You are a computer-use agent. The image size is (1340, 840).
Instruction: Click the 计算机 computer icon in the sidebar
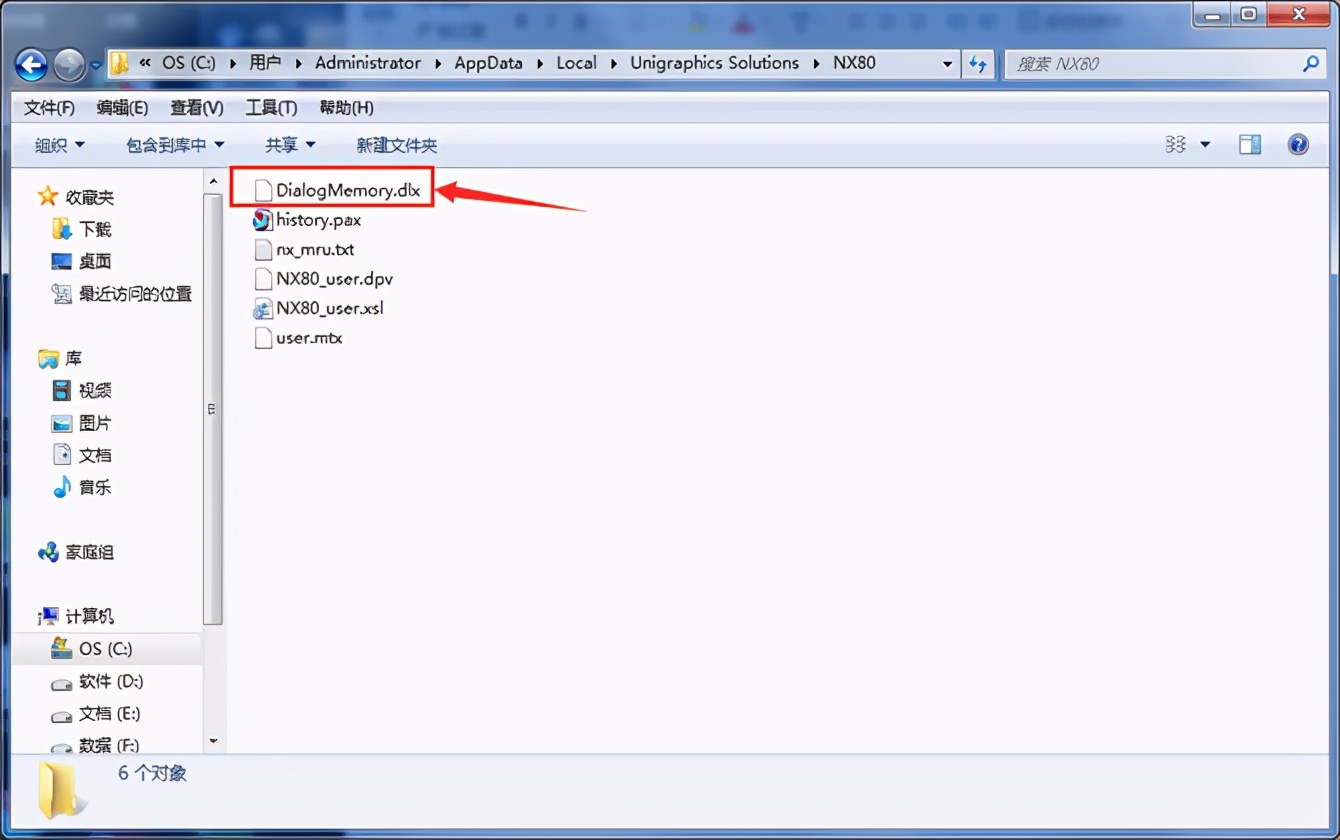[48, 616]
